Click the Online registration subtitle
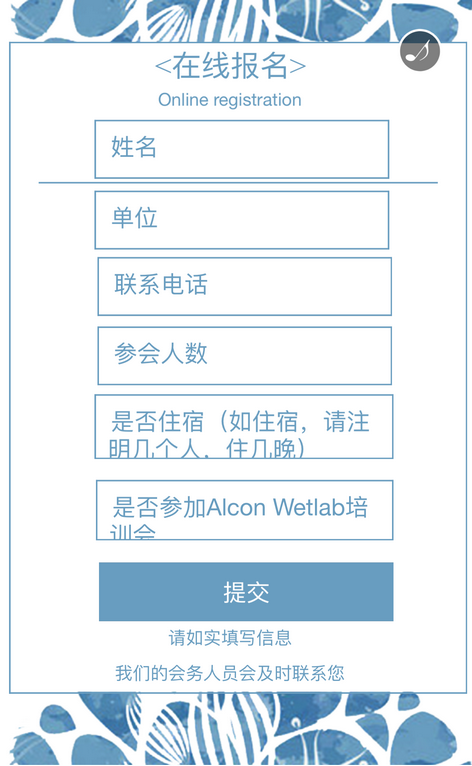Screen dimensions: 472x766 (x=230, y=100)
